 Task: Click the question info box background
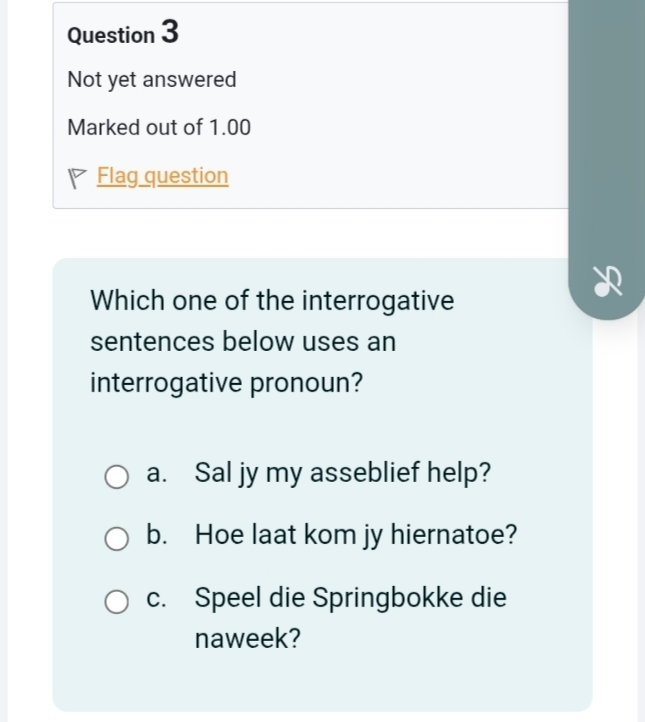pyautogui.click(x=311, y=105)
